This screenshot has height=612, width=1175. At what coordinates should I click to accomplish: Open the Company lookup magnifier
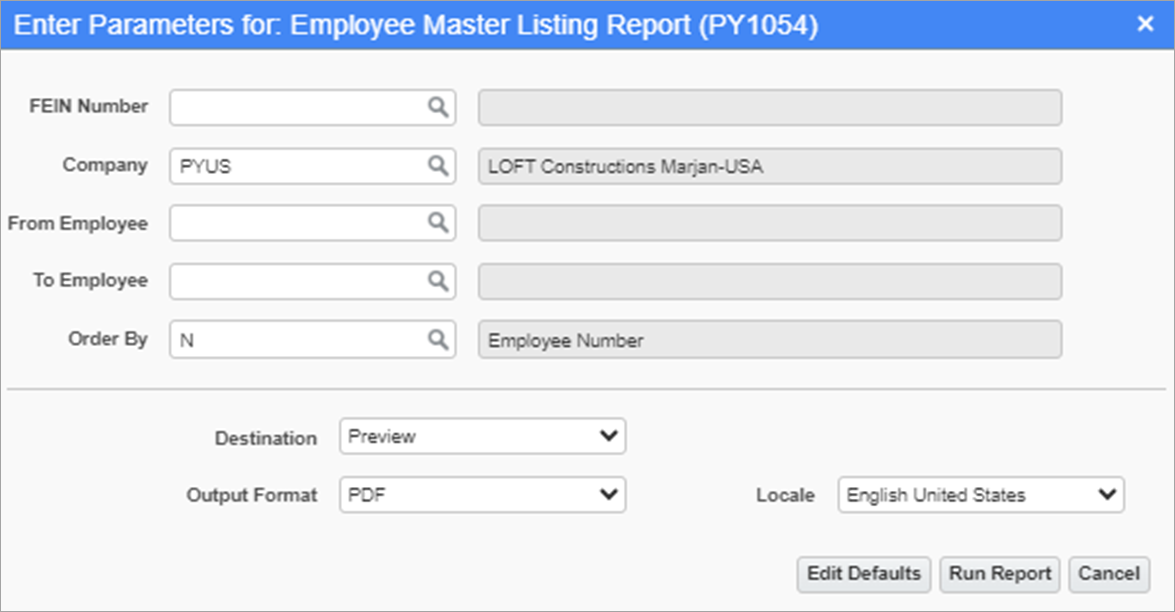tap(438, 166)
